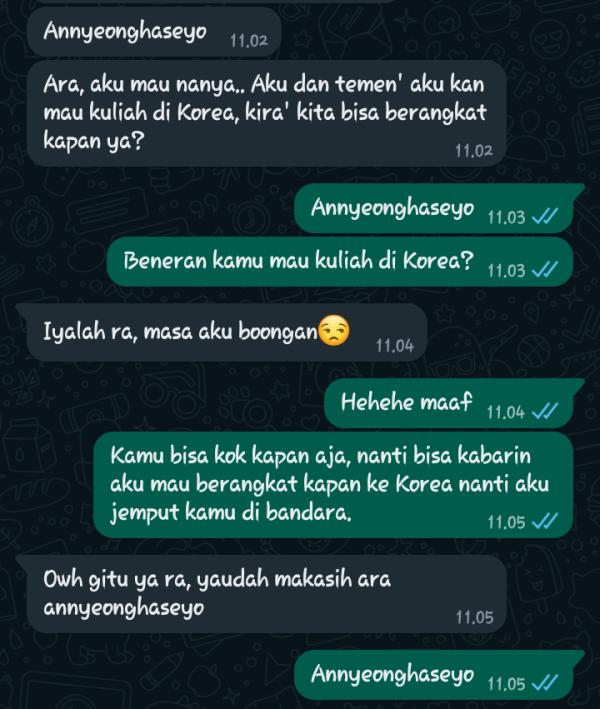Tap read receipt ticks on first sent Annyeonghaseyo
This screenshot has height=709, width=600.
click(x=545, y=217)
